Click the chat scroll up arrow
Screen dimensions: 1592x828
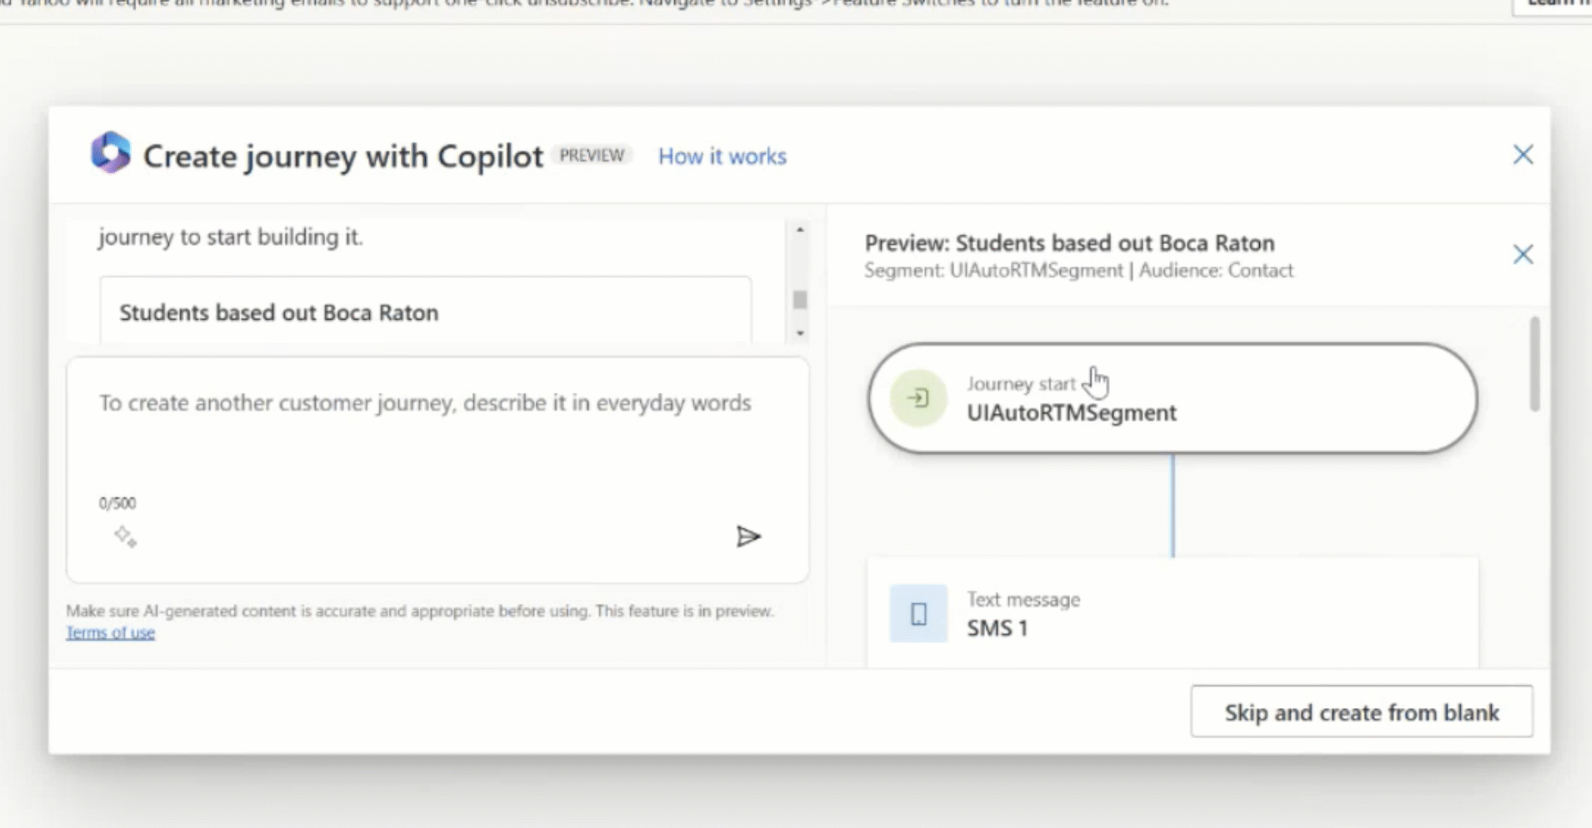click(799, 230)
